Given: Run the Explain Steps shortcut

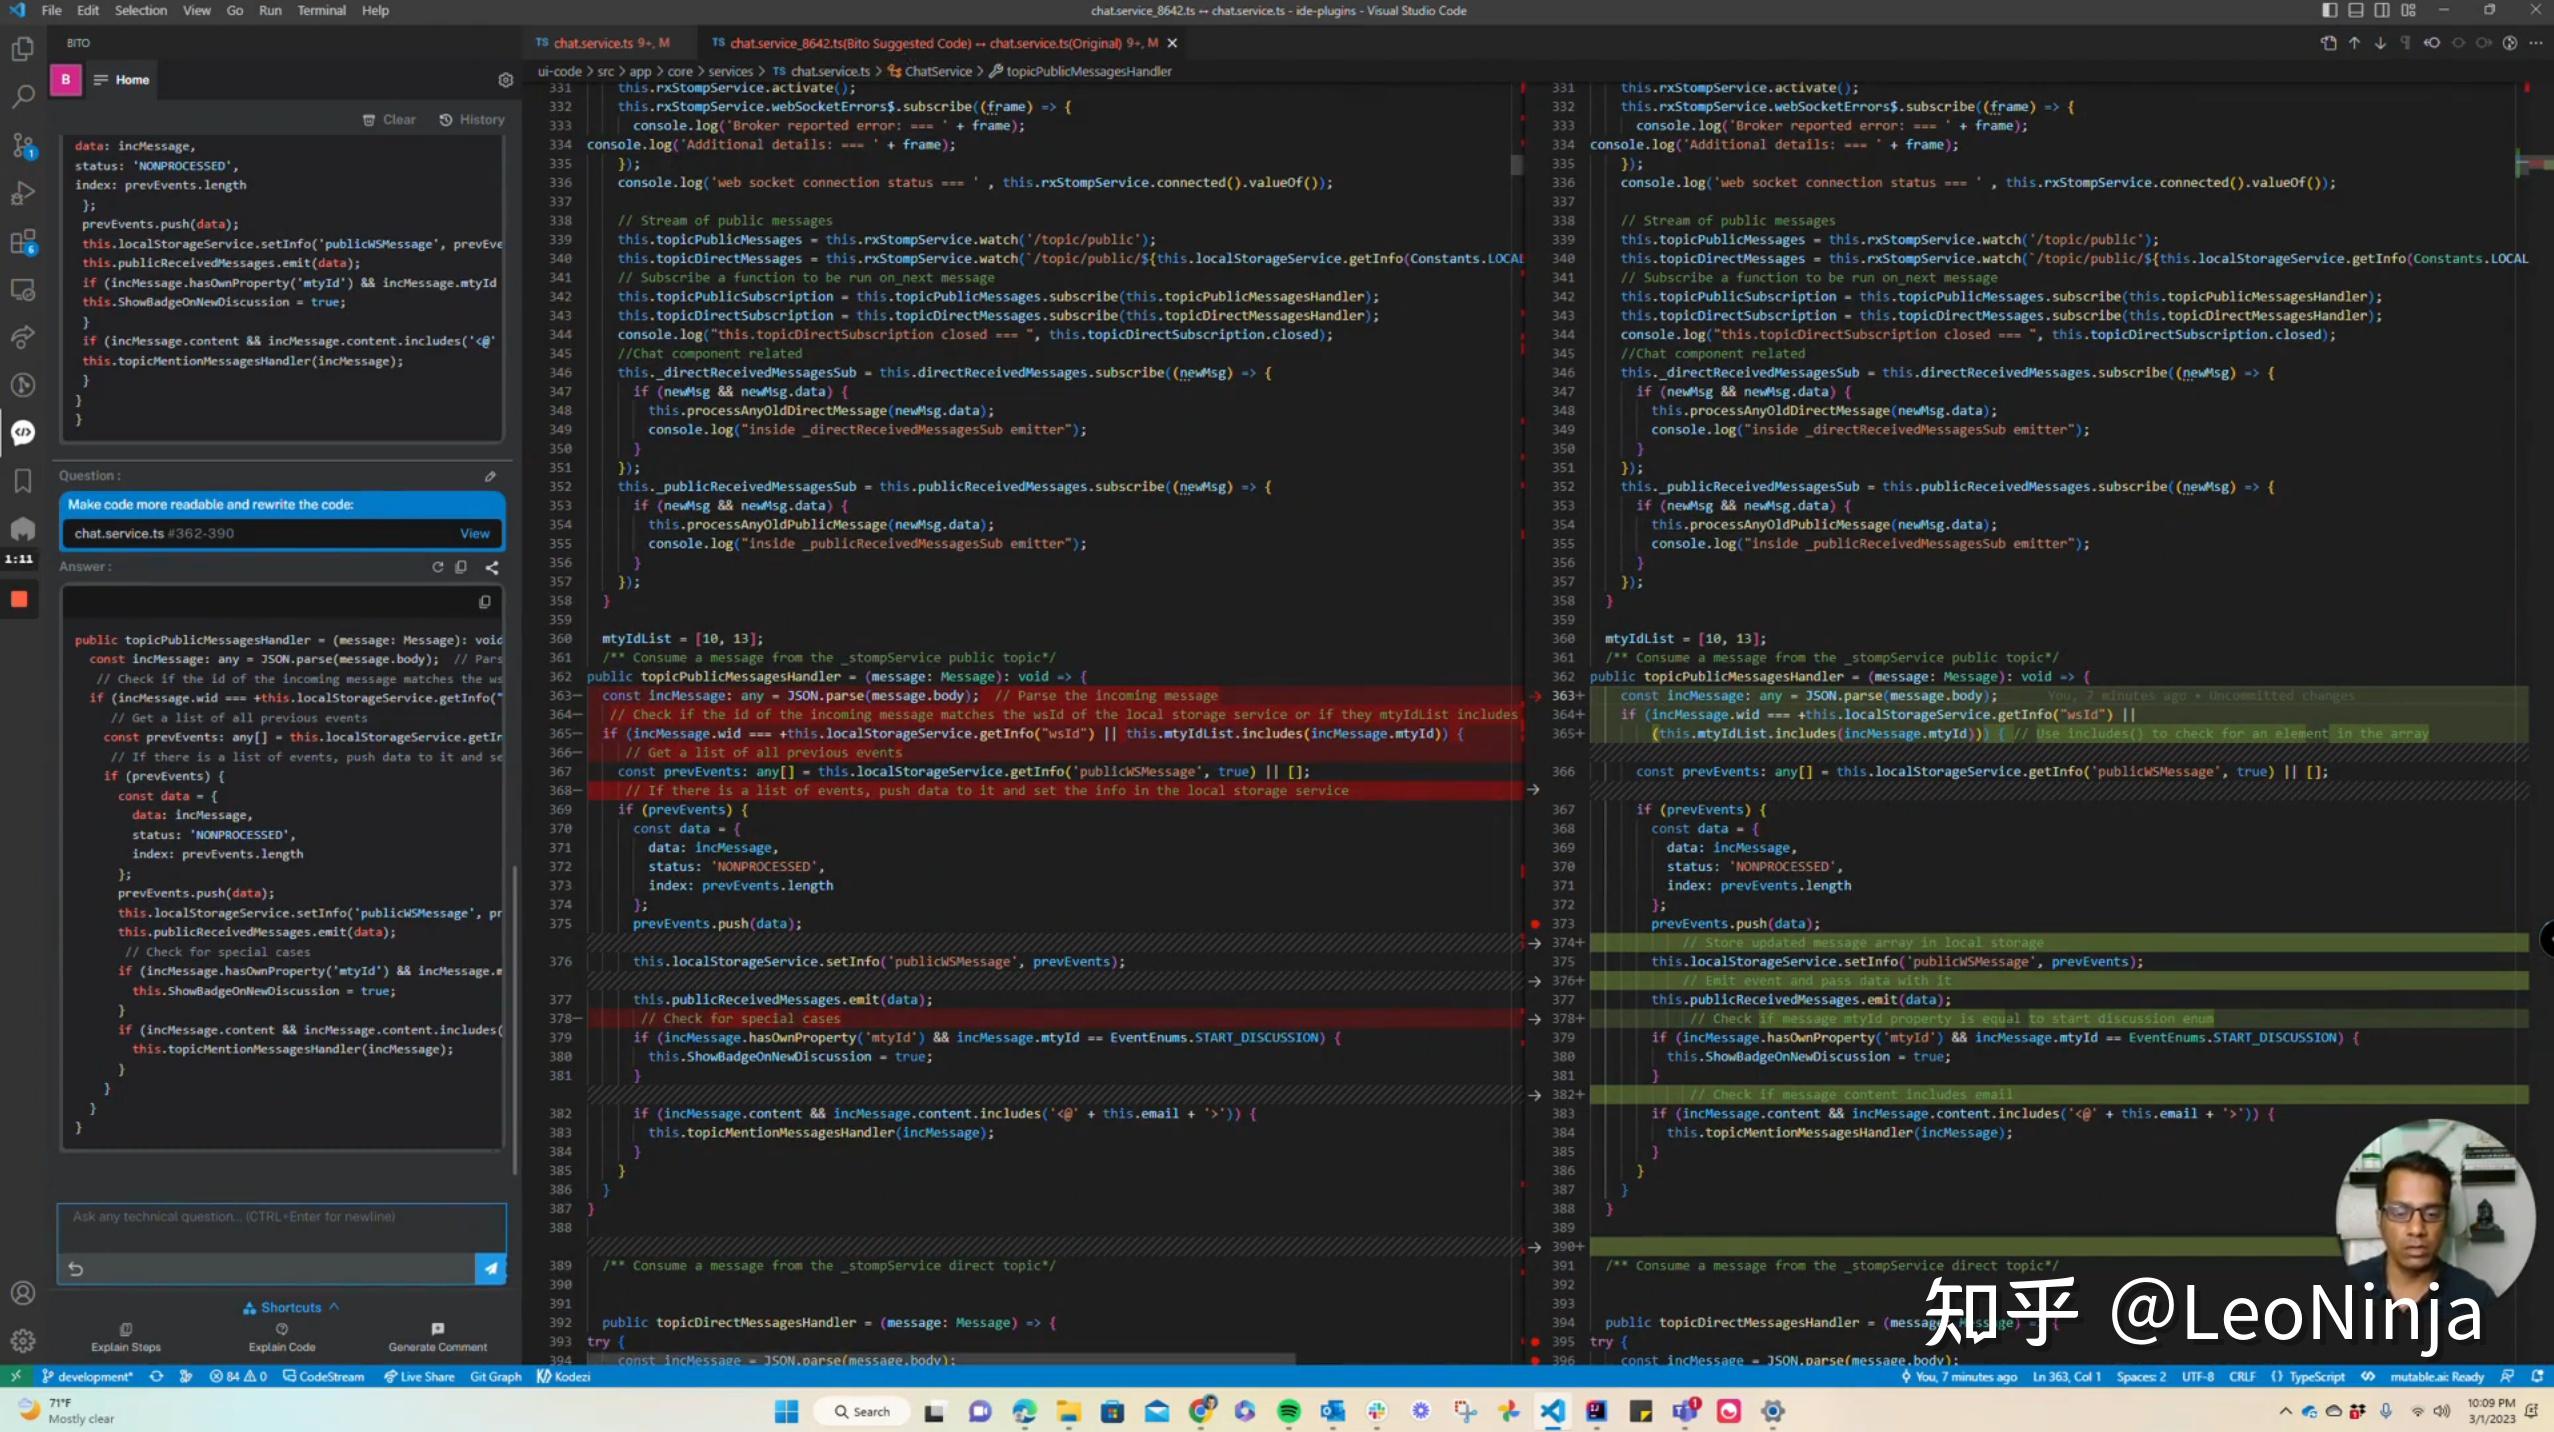Looking at the screenshot, I should pos(126,1338).
